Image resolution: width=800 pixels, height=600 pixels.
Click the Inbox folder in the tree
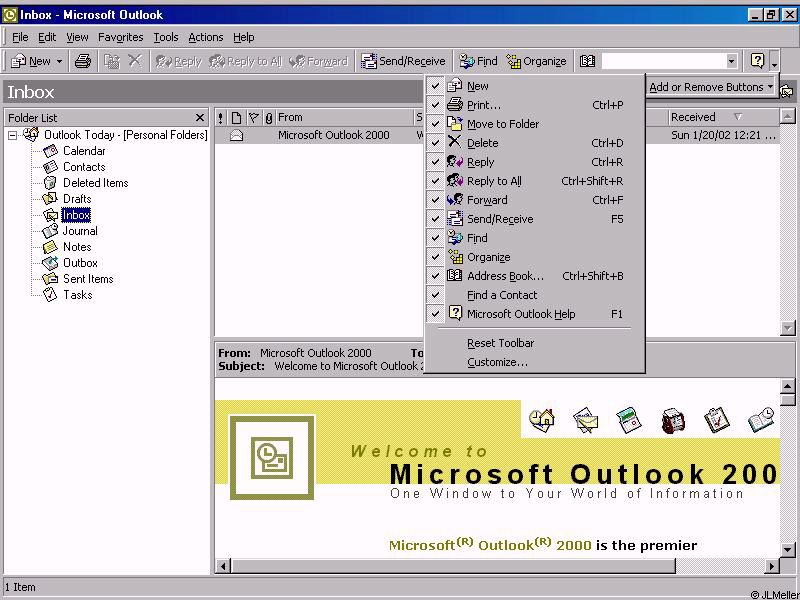pyautogui.click(x=76, y=215)
